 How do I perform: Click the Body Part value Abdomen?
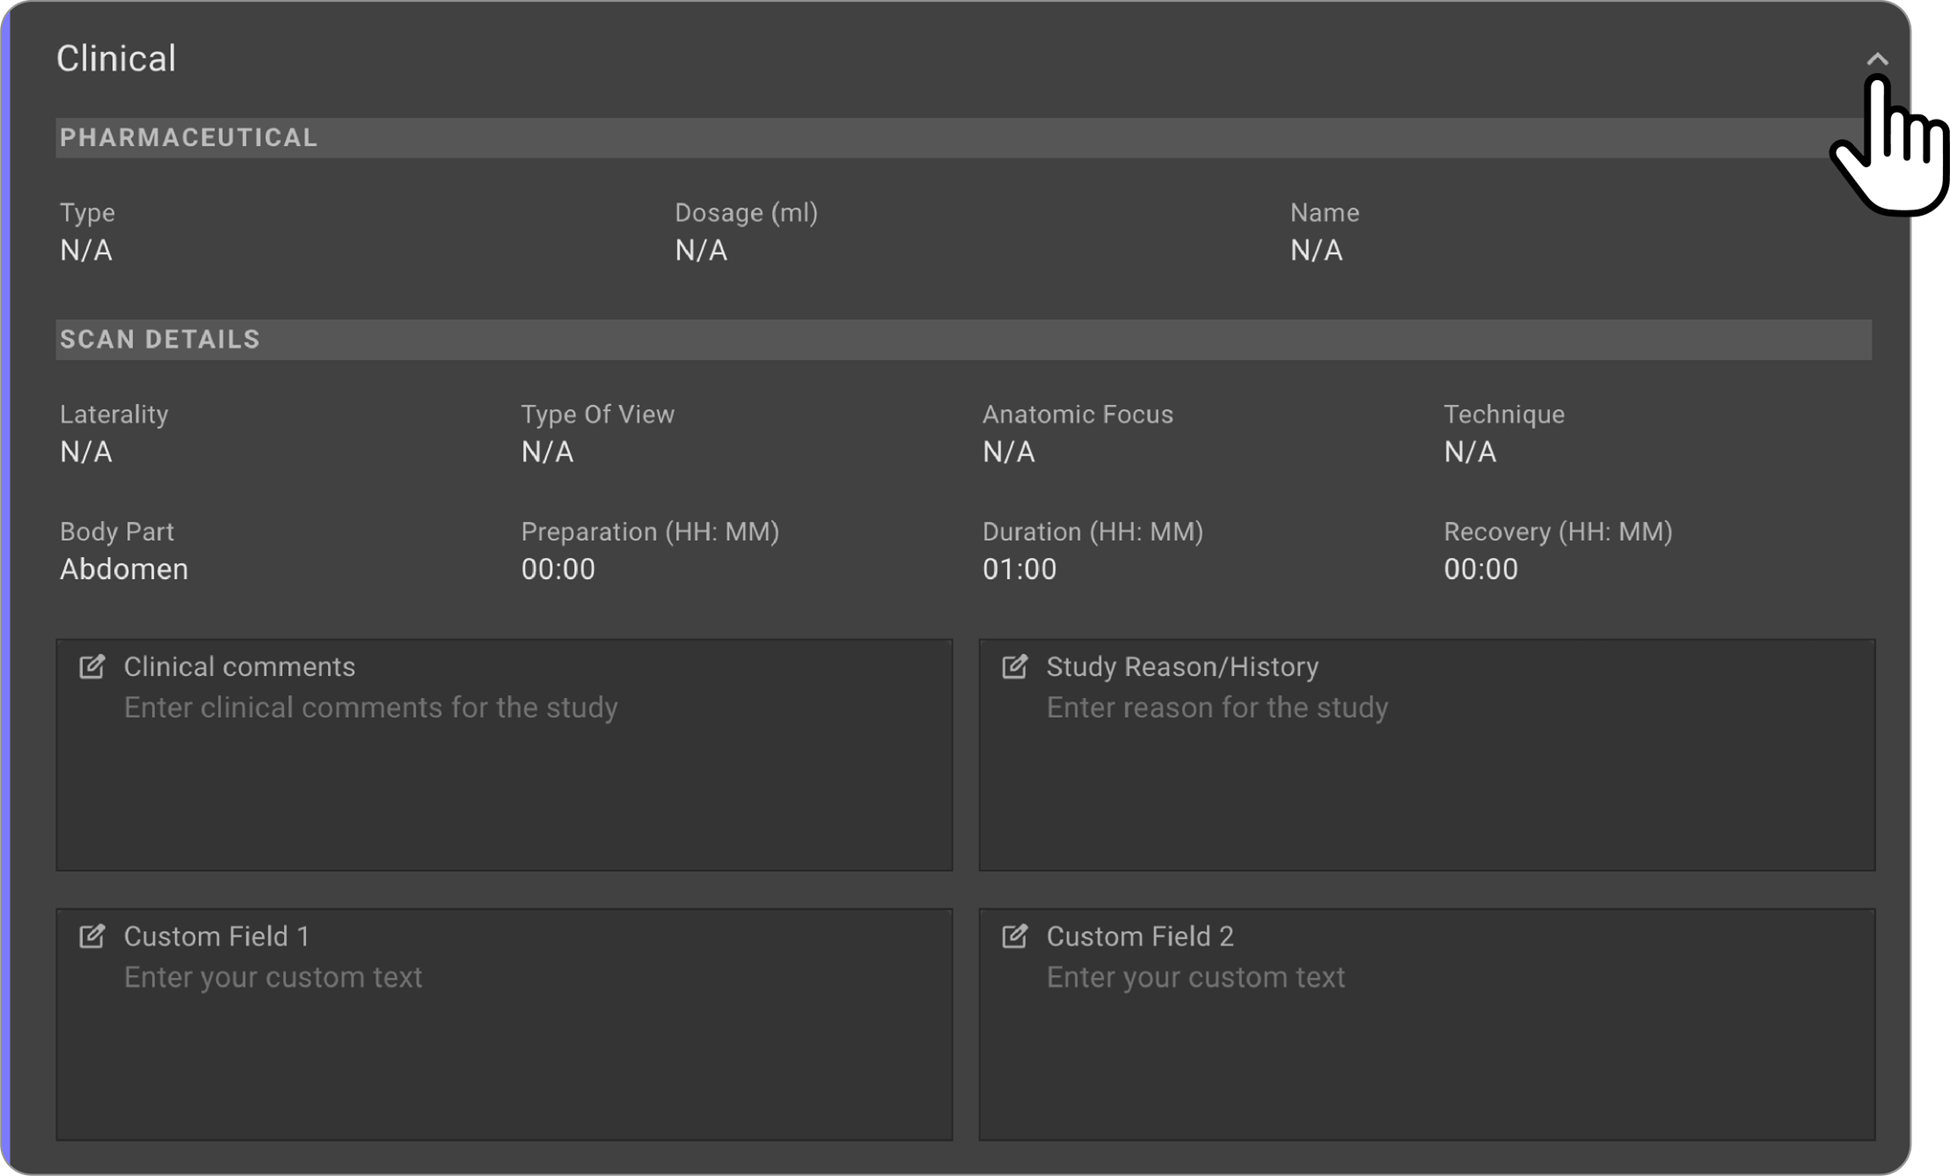click(x=123, y=569)
